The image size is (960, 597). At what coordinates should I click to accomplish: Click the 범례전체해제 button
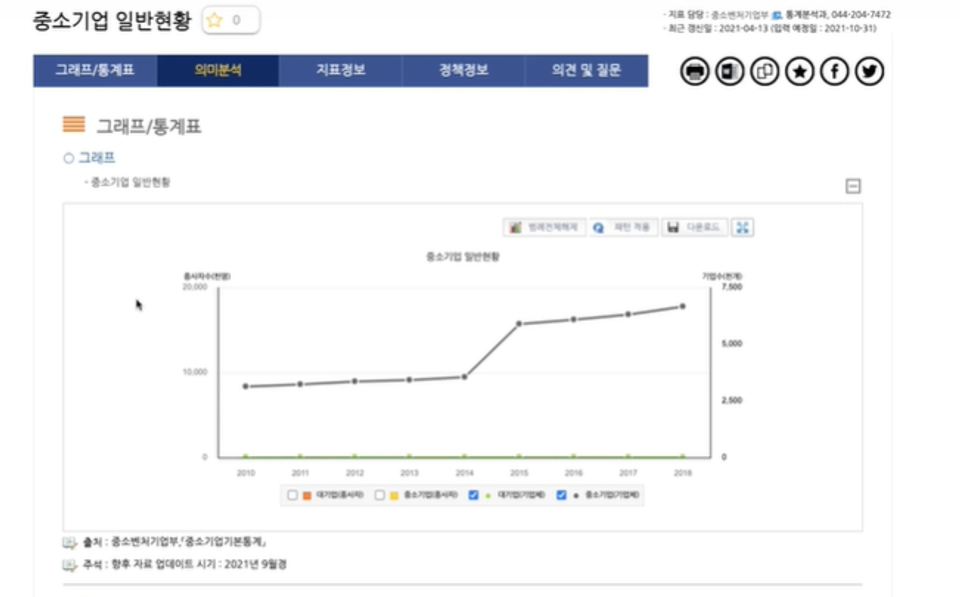coord(544,227)
